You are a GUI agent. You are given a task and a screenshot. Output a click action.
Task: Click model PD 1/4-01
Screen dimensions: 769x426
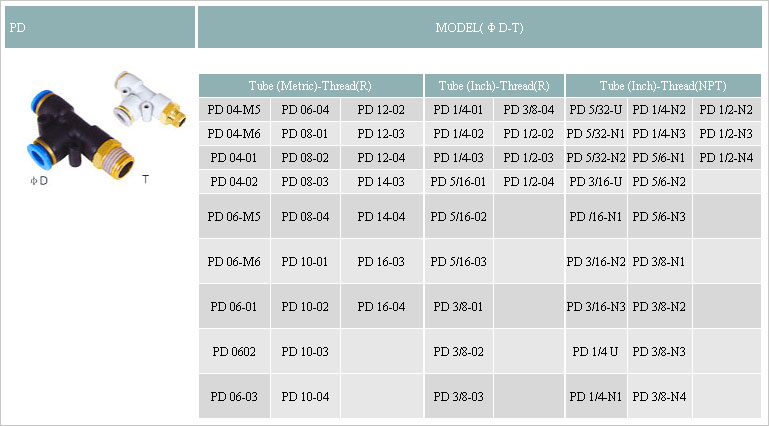point(458,109)
